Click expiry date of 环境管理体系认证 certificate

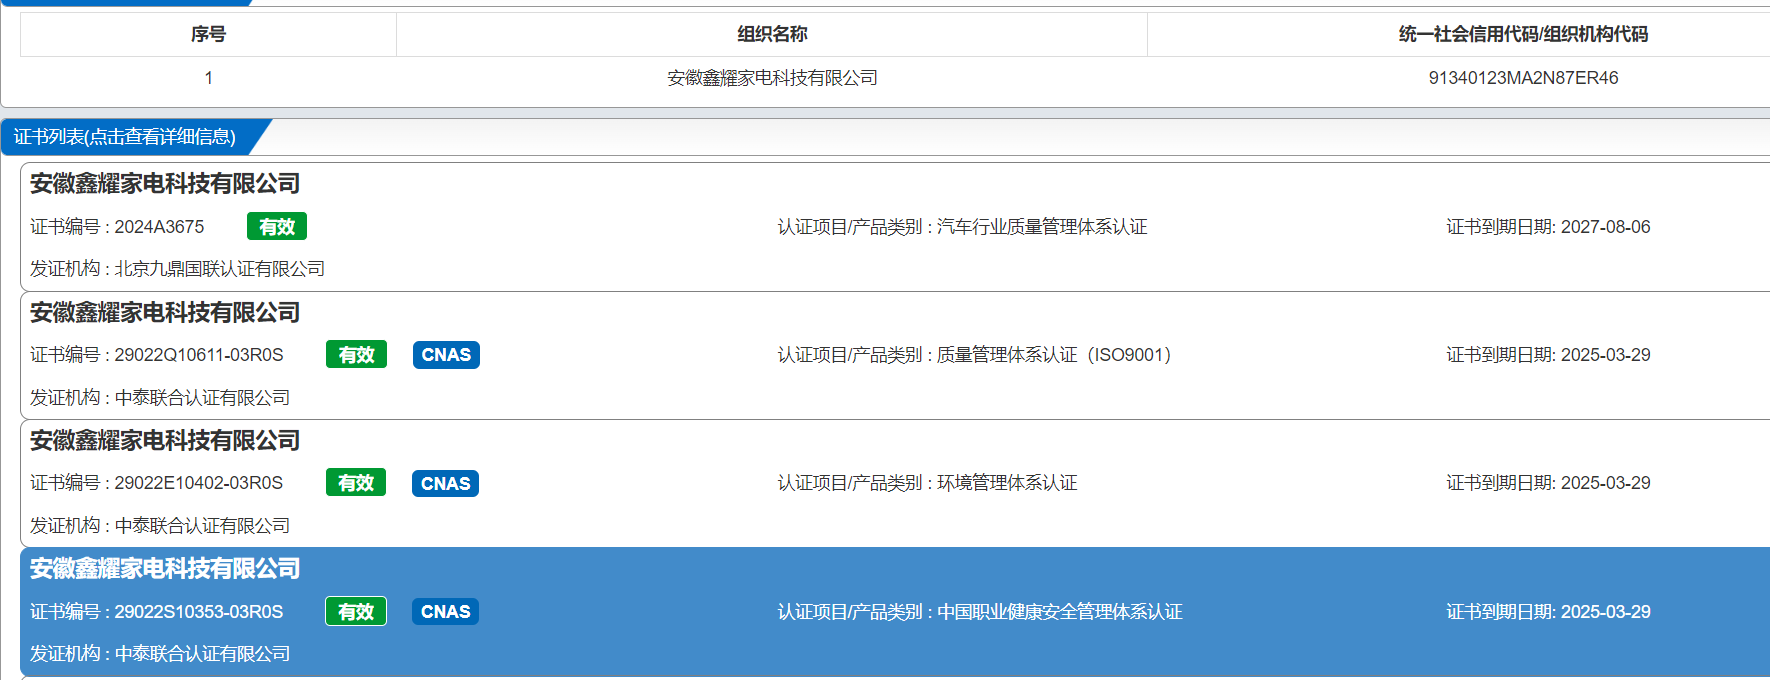(x=1605, y=483)
